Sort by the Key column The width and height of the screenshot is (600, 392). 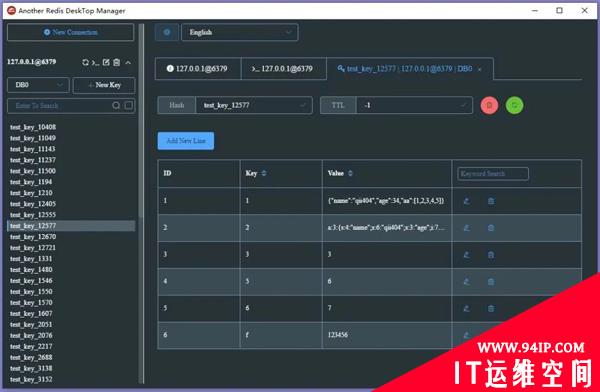(264, 173)
